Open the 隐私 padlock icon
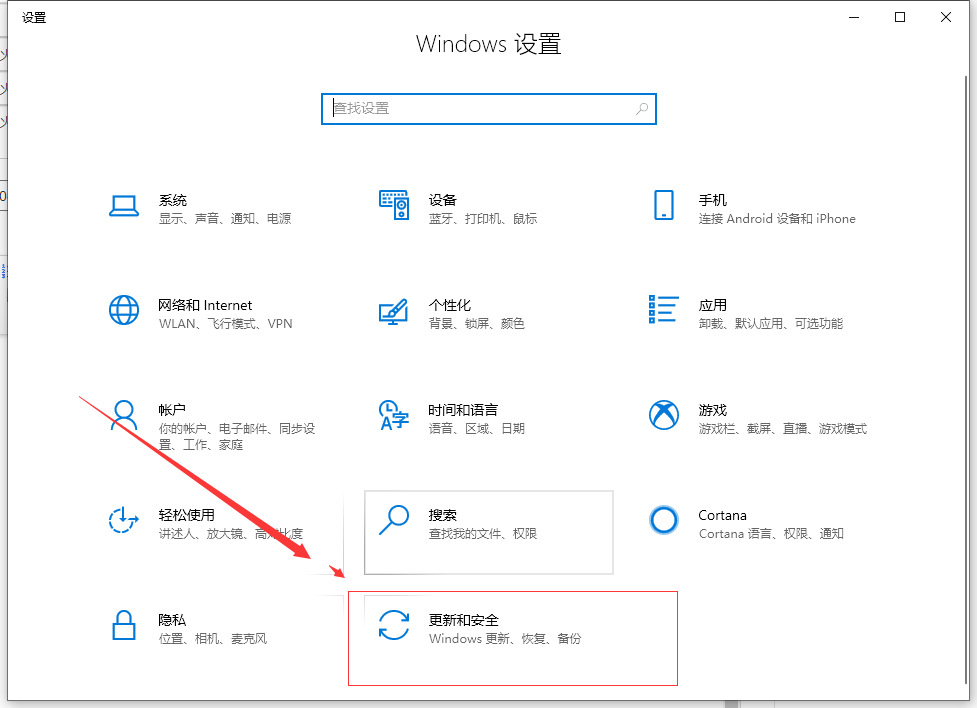 [x=124, y=625]
